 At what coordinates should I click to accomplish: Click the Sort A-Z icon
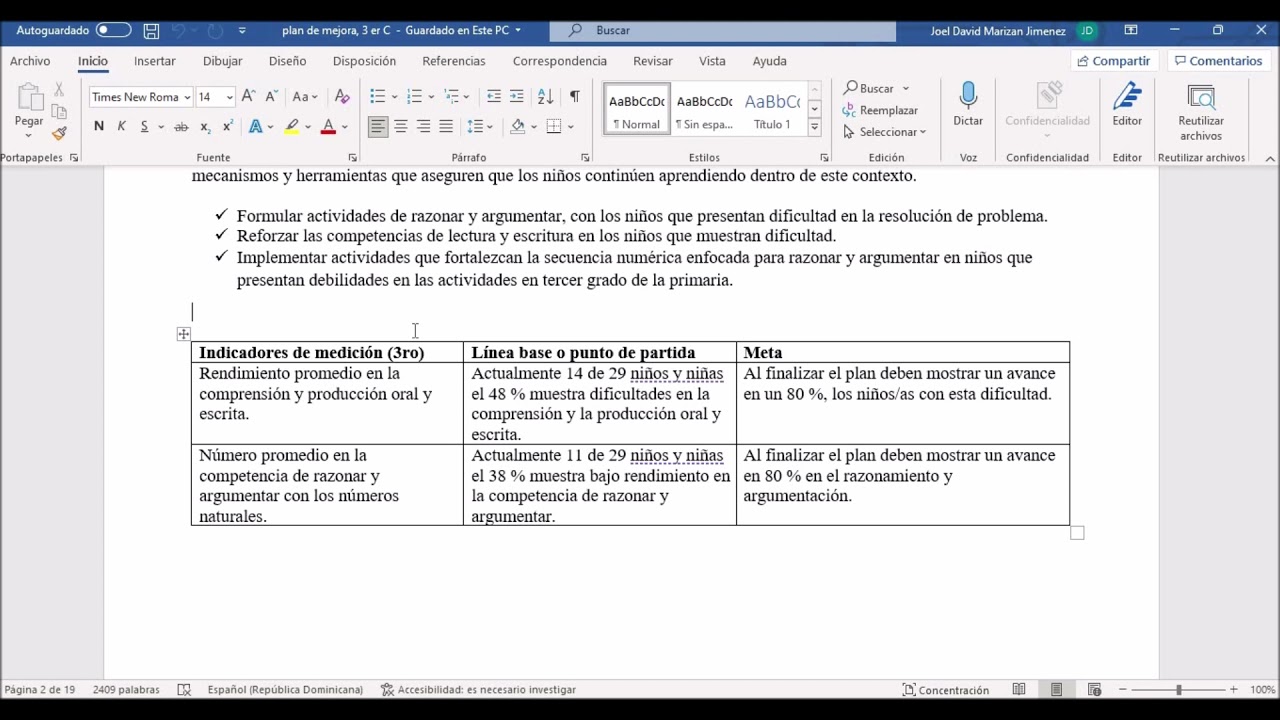point(545,97)
